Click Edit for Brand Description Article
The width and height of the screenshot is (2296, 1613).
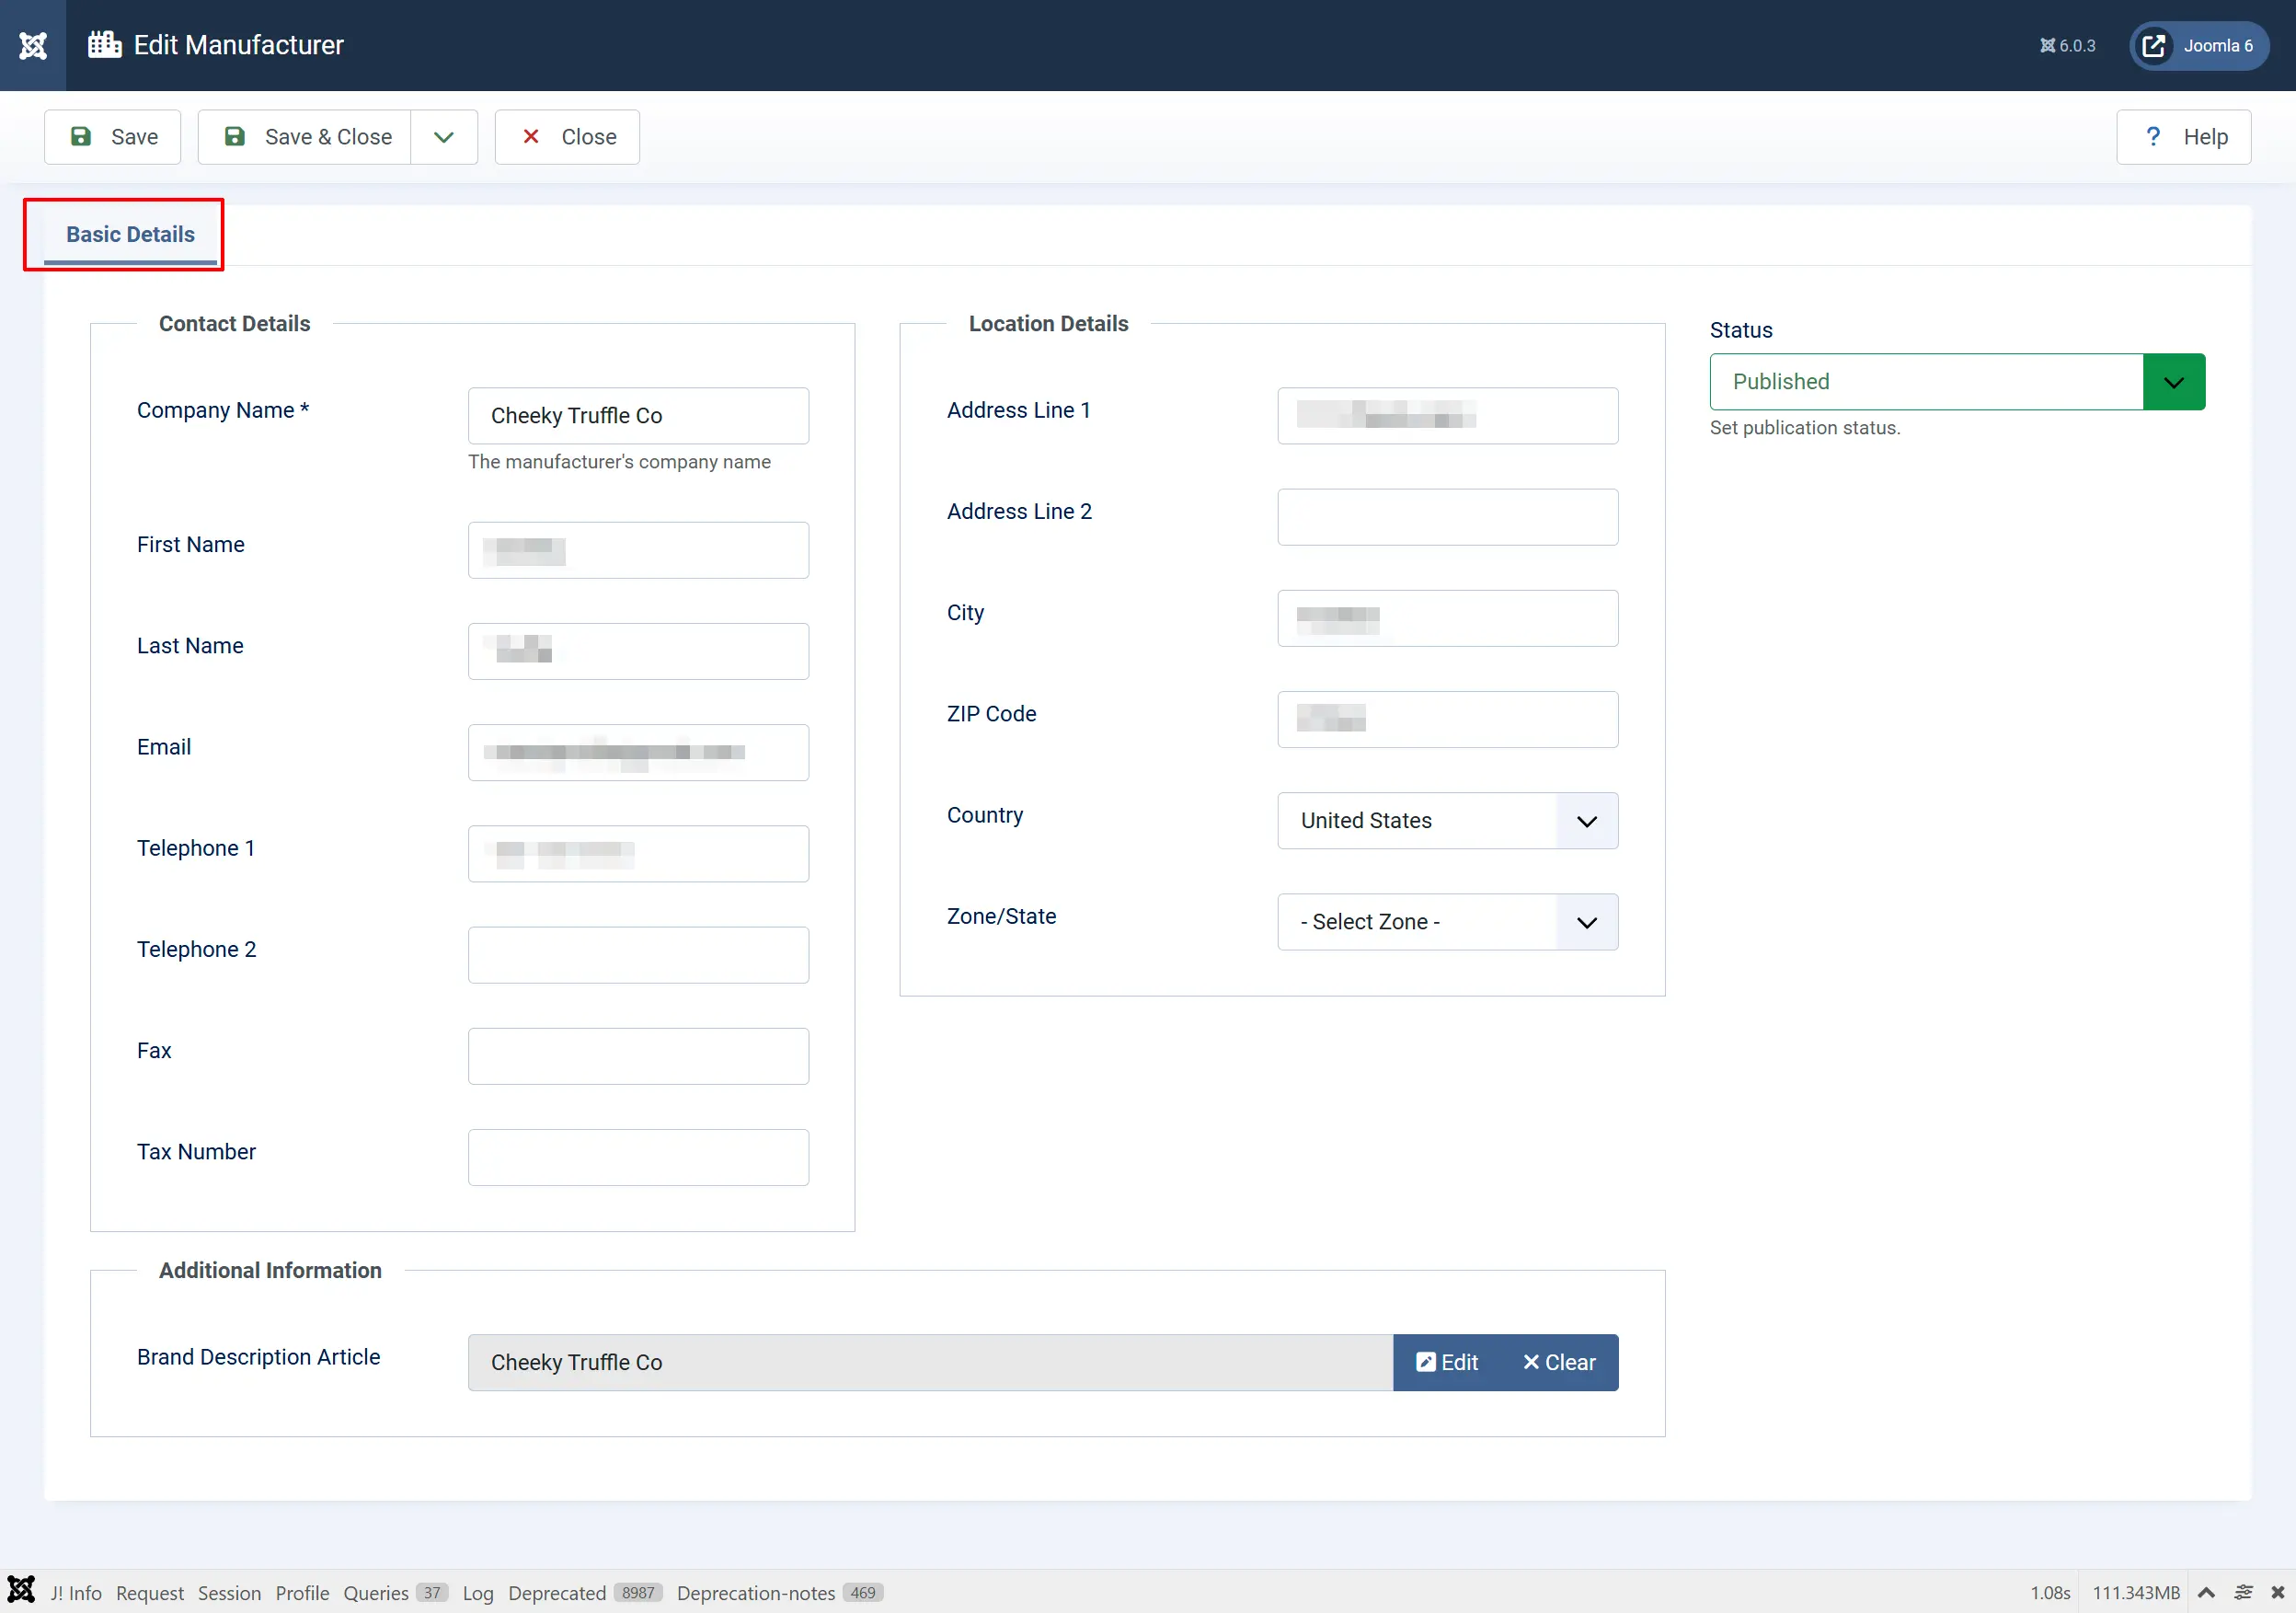(1446, 1362)
